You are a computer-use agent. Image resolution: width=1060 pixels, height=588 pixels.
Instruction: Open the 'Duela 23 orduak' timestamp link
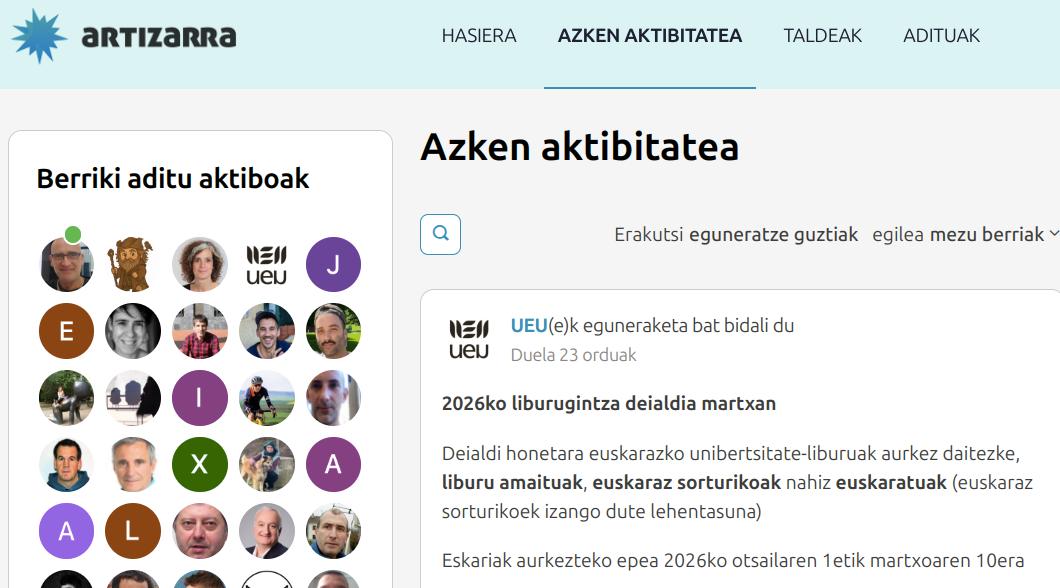(x=573, y=355)
